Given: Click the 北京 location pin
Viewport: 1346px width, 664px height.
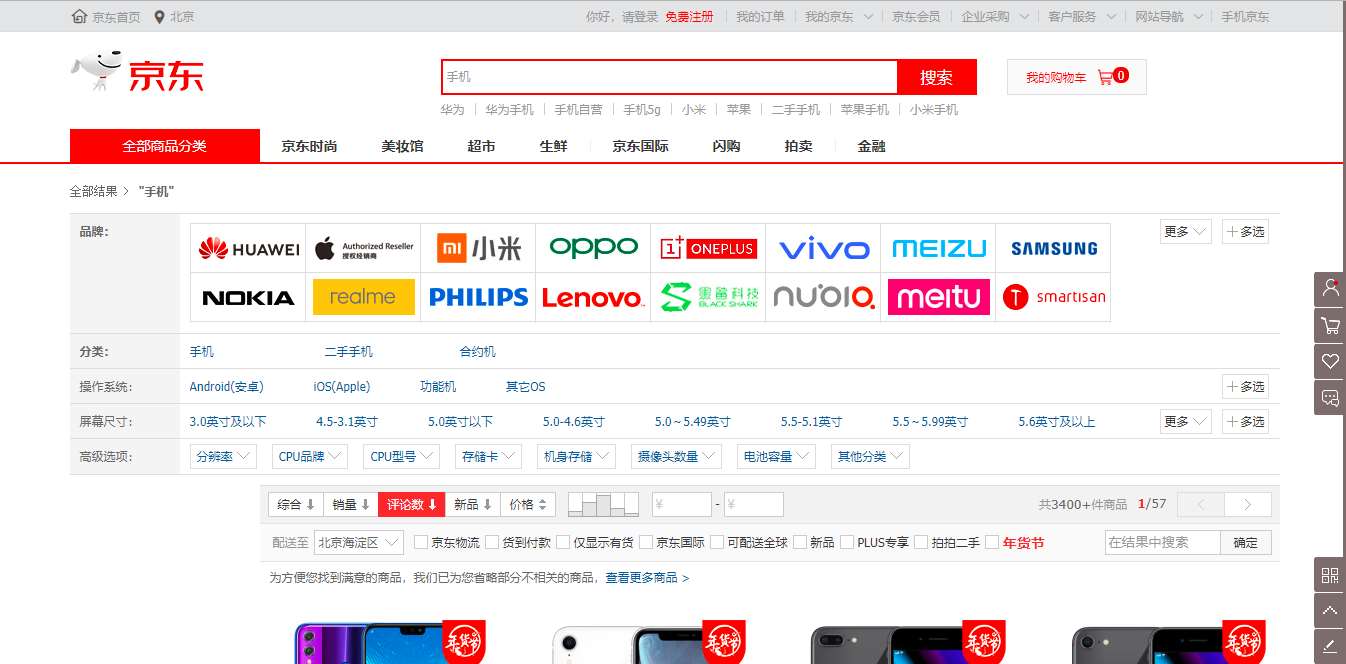Looking at the screenshot, I should click(160, 16).
